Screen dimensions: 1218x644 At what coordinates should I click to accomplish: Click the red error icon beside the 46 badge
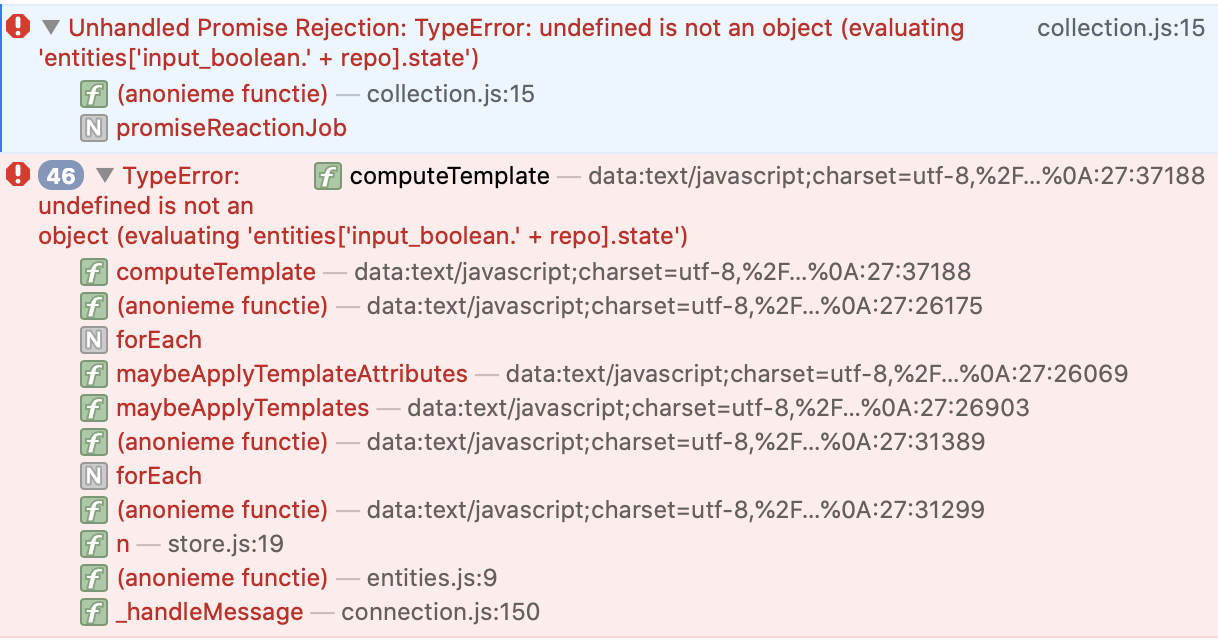point(19,176)
